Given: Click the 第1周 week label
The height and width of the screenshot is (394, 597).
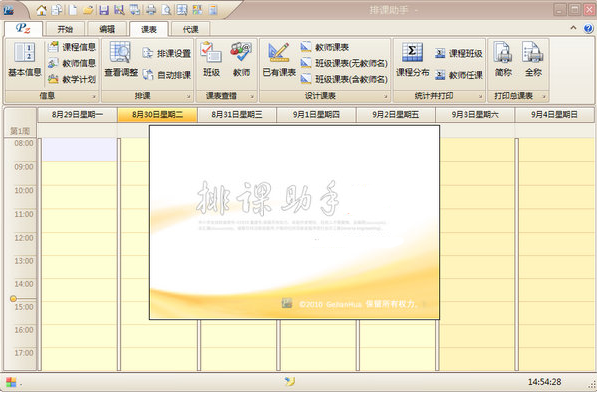Looking at the screenshot, I should [20, 131].
